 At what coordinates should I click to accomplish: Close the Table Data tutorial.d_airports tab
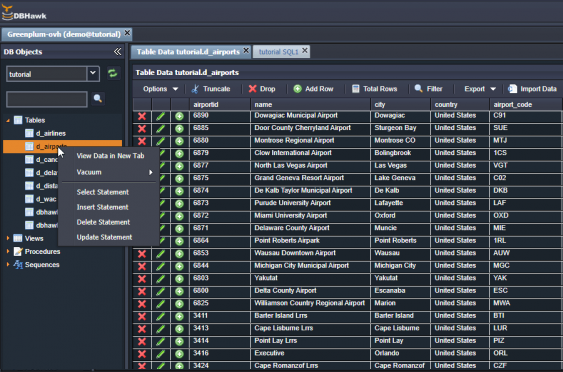(246, 51)
